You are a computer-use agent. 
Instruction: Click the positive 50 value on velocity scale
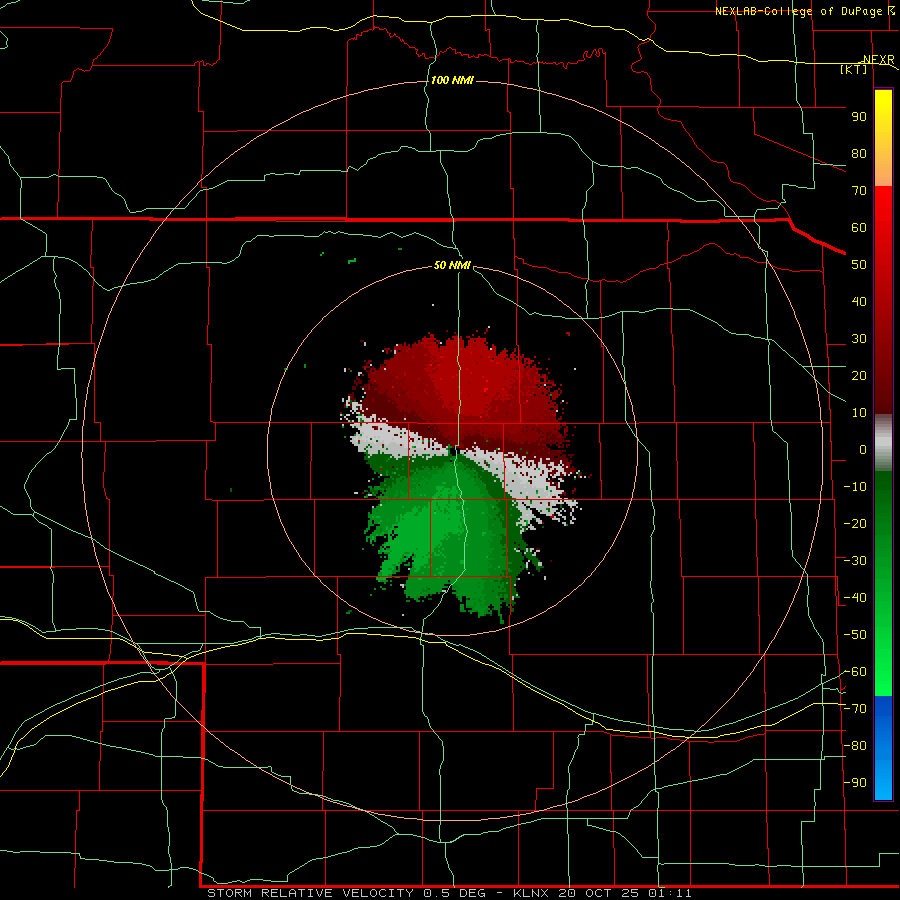tap(859, 265)
